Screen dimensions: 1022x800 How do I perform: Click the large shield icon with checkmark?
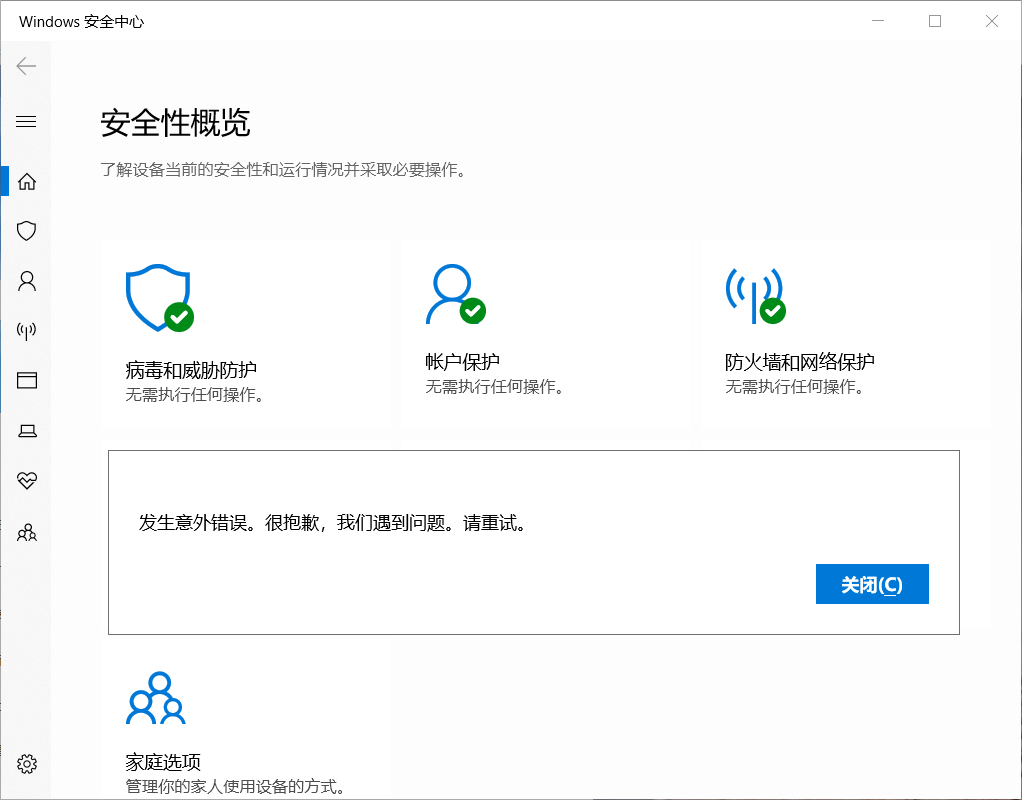[x=160, y=298]
